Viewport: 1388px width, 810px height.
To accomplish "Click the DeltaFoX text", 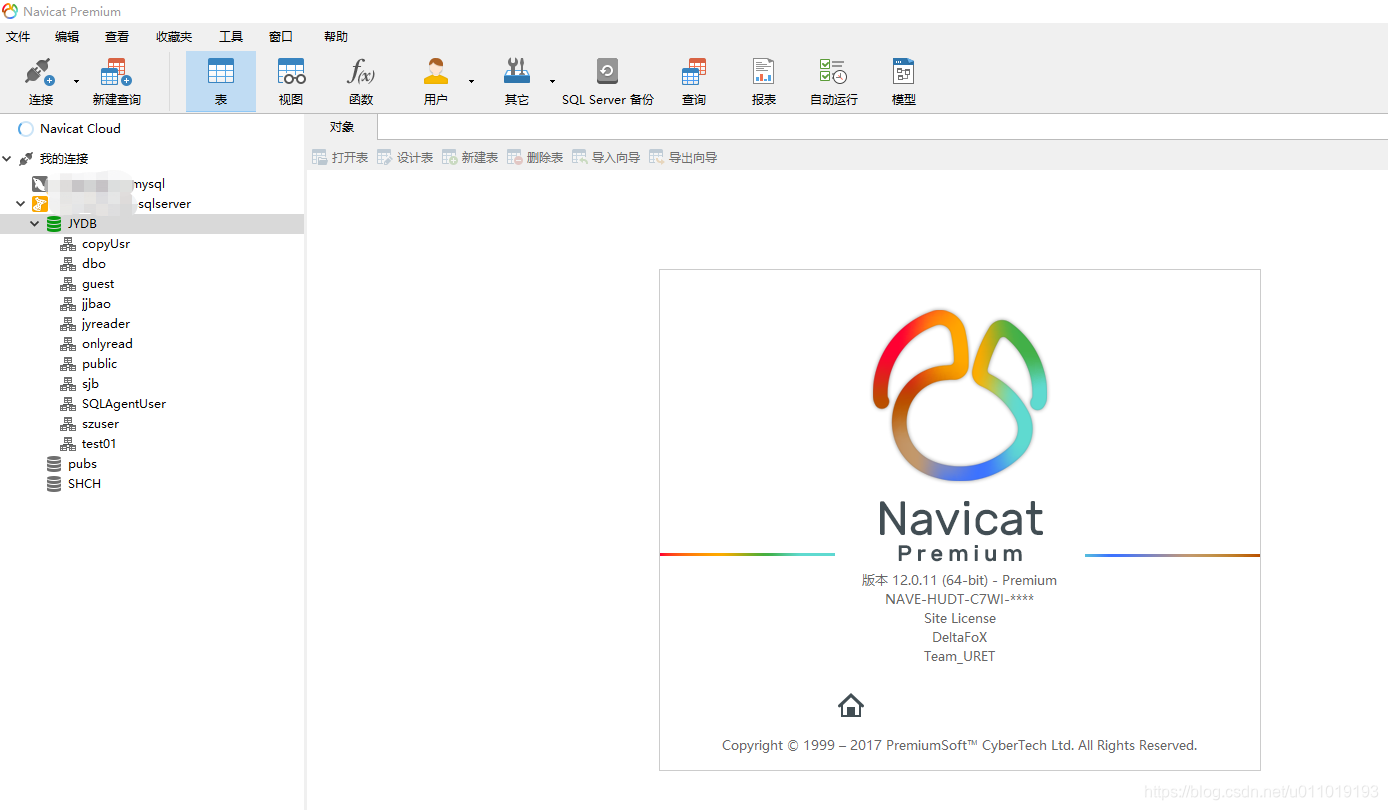I will tap(960, 637).
